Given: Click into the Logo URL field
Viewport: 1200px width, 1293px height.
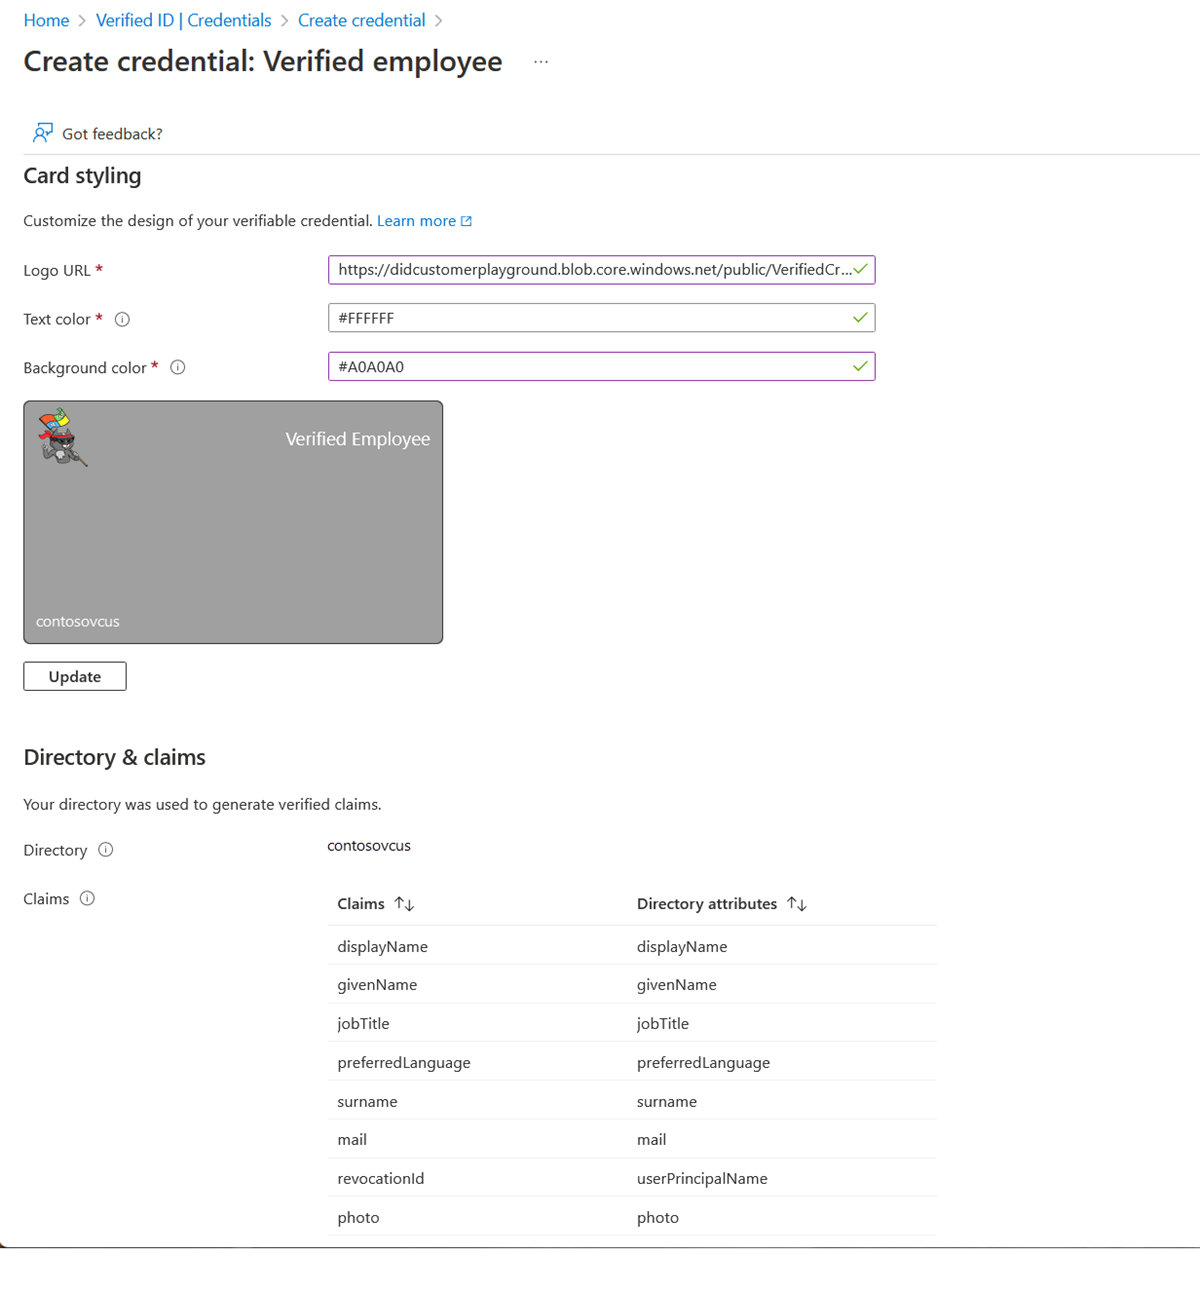Looking at the screenshot, I should pos(601,270).
